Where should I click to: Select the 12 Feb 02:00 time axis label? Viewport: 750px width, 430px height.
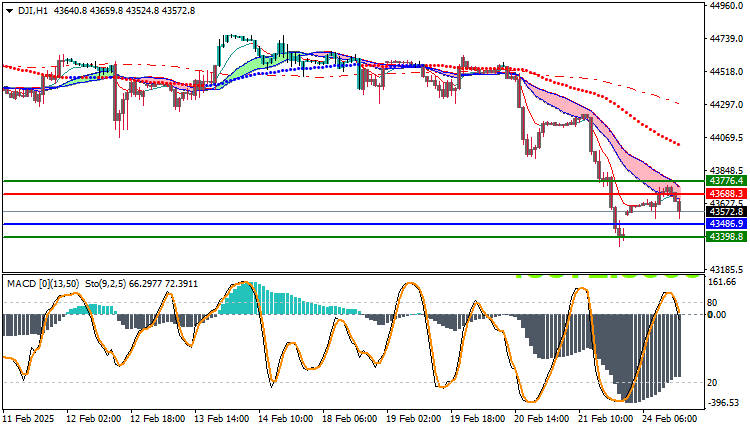pos(94,419)
